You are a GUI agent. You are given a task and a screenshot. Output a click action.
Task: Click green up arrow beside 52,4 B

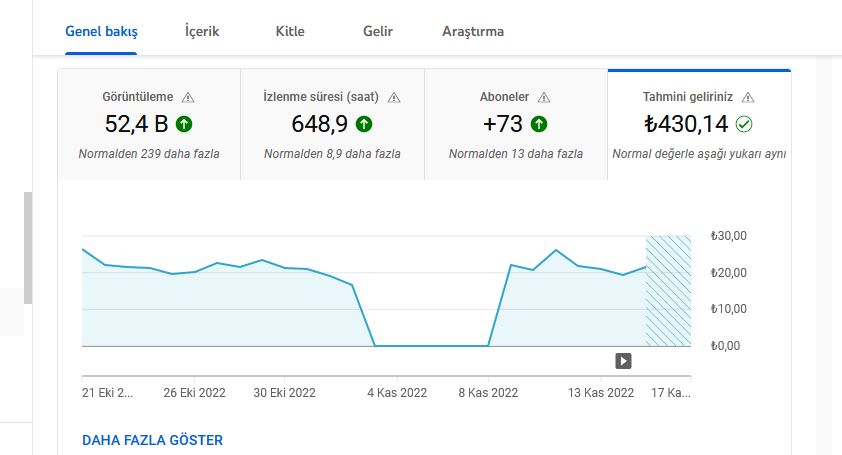coord(184,124)
